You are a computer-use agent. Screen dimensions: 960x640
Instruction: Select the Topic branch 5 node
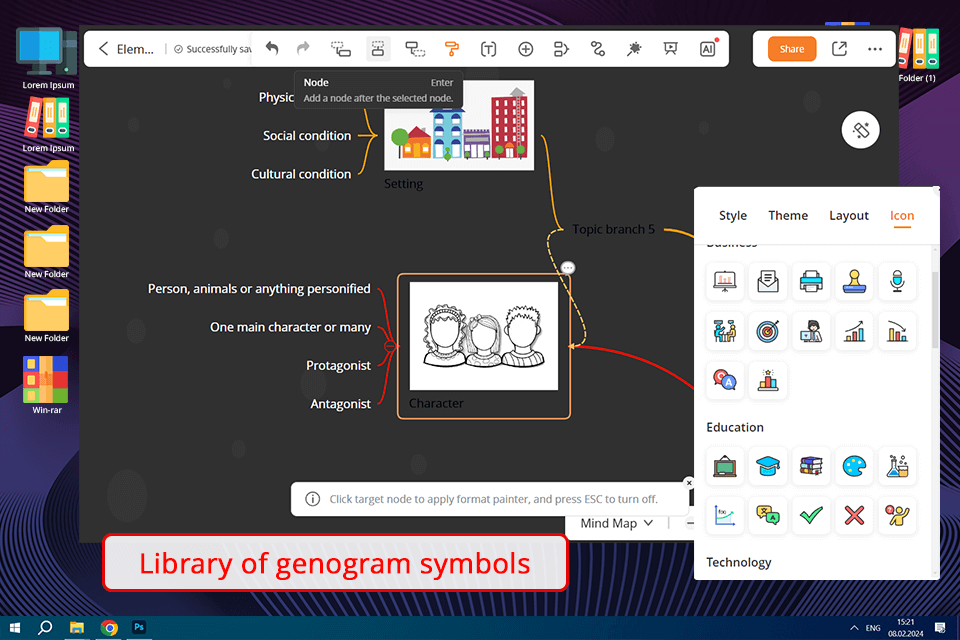(x=613, y=229)
